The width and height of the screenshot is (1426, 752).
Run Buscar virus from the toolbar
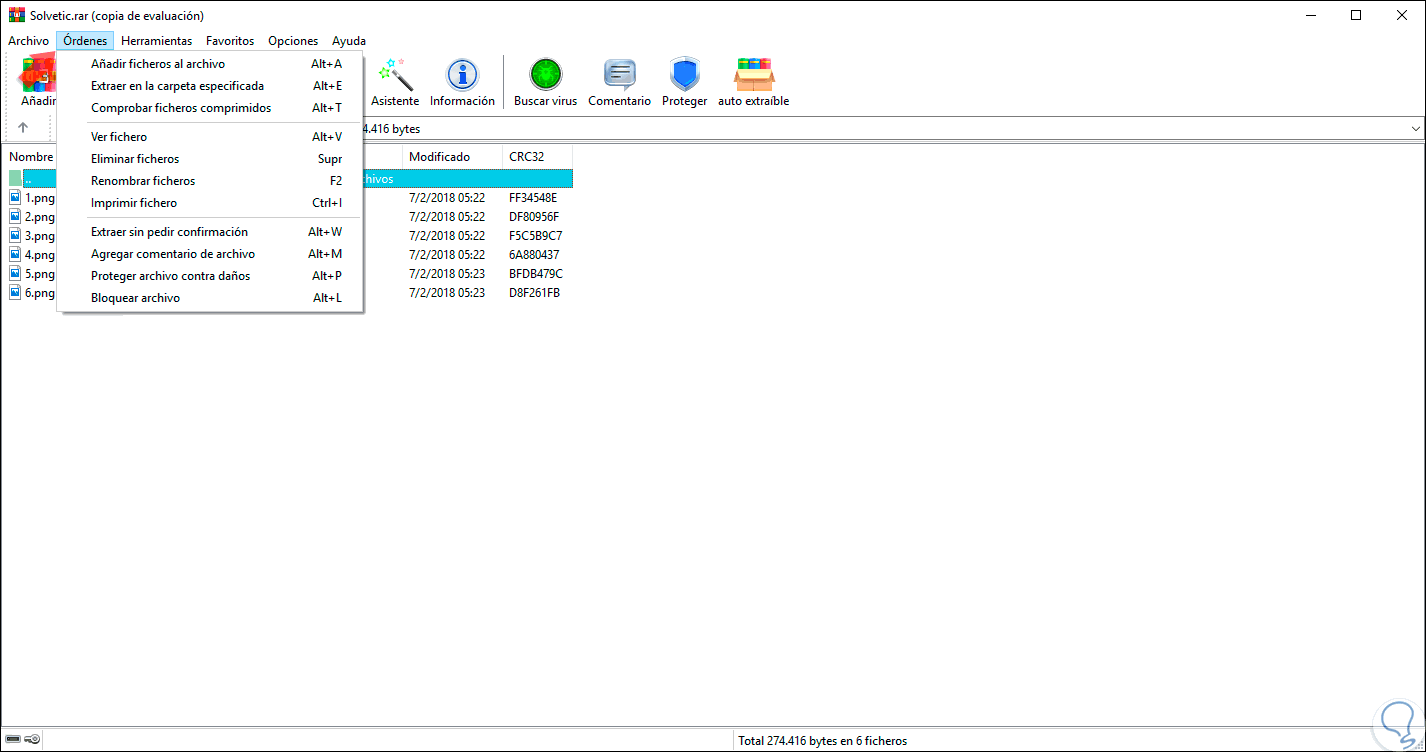point(545,82)
